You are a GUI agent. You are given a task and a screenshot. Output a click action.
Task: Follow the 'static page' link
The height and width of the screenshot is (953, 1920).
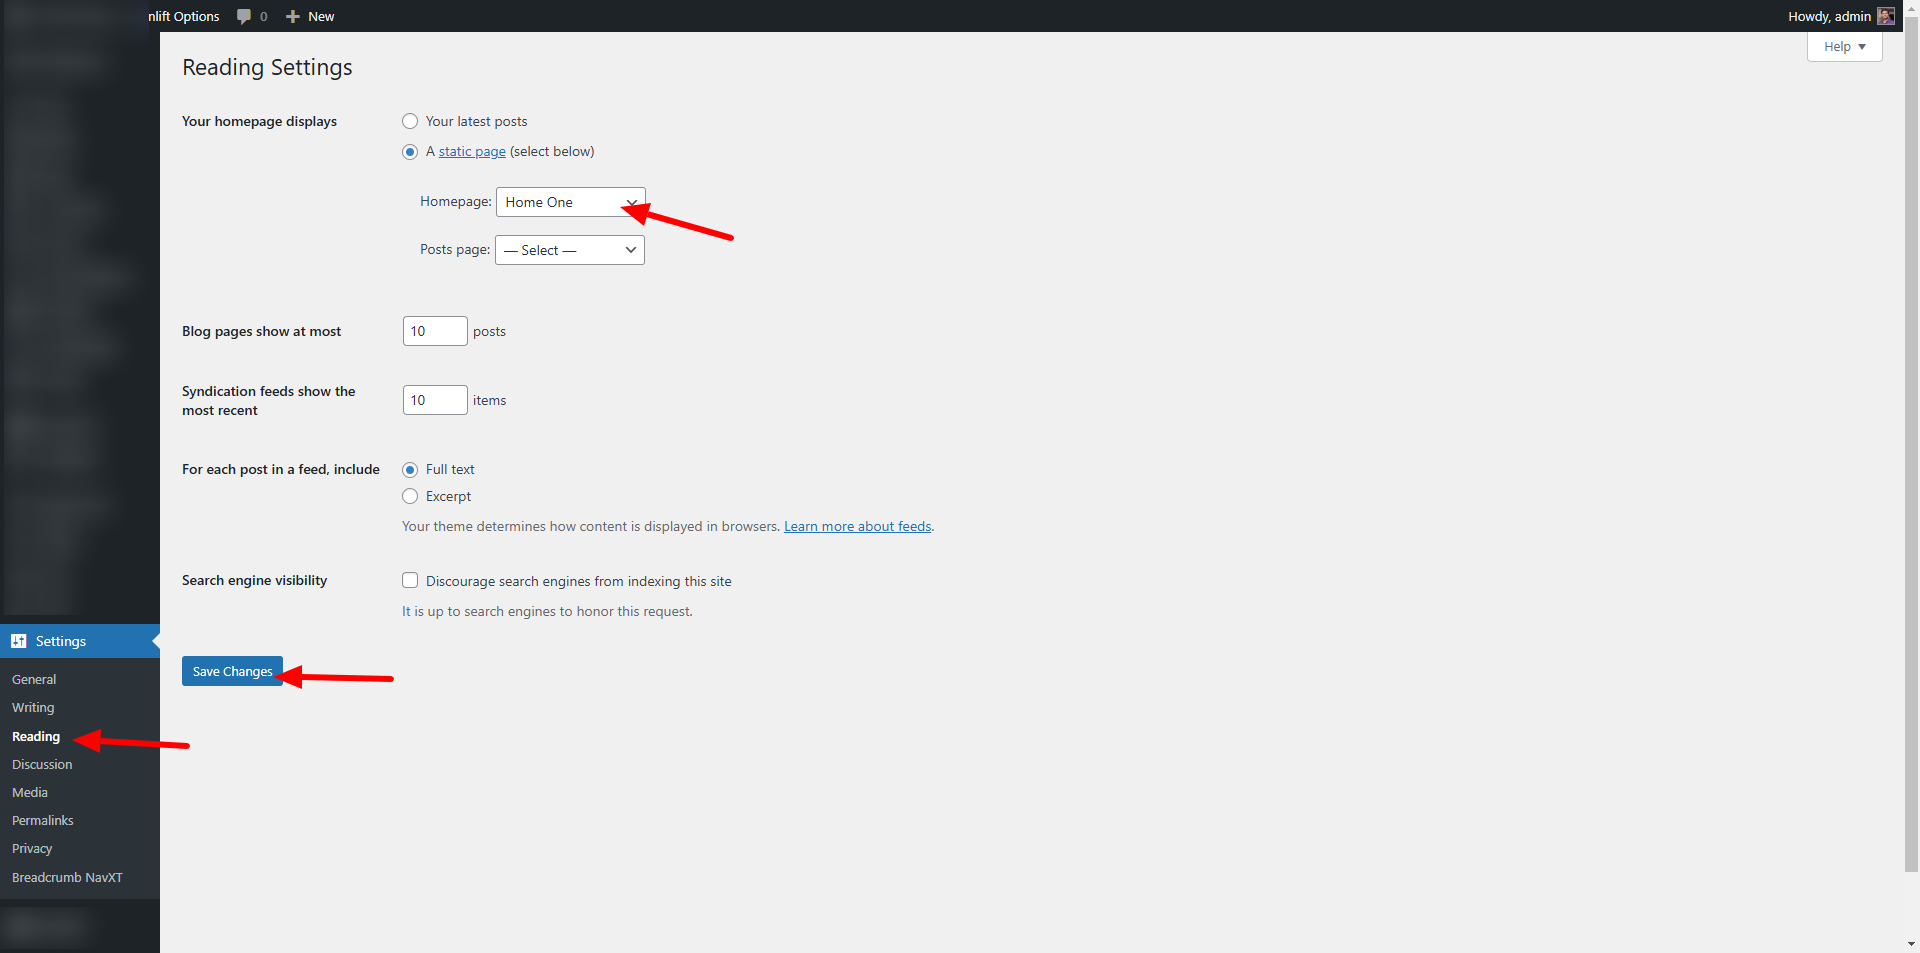click(472, 151)
